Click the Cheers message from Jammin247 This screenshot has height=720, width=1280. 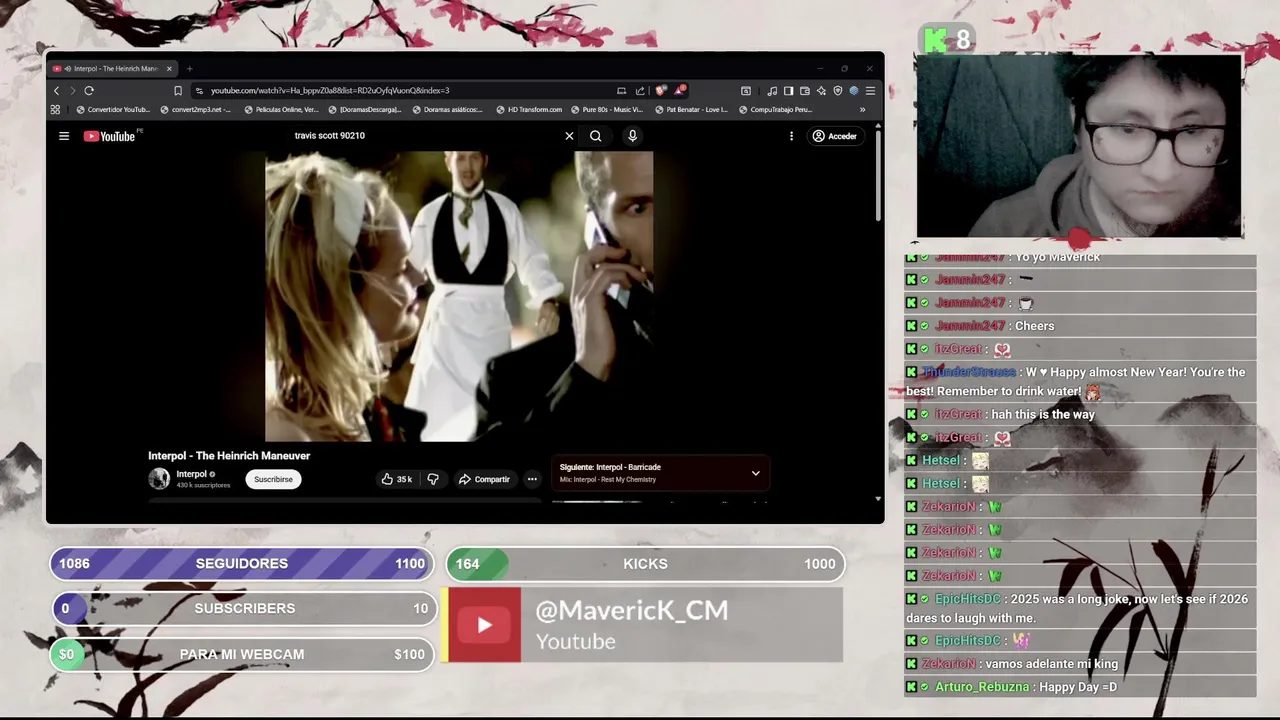(1080, 326)
